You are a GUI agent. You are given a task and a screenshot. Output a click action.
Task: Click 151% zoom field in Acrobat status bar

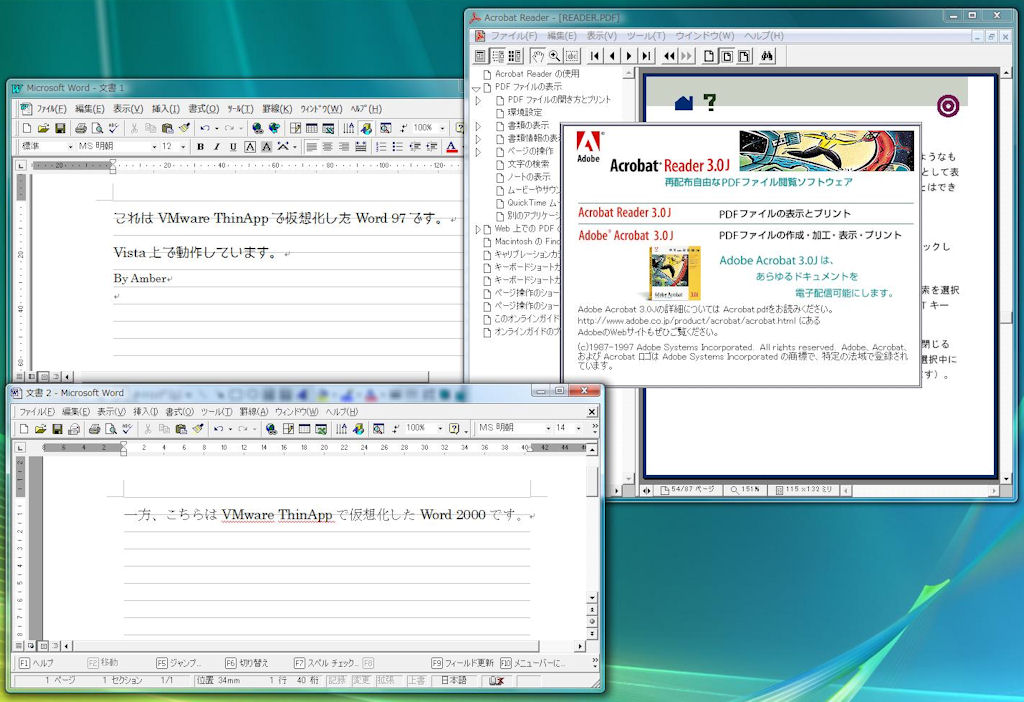[x=745, y=489]
